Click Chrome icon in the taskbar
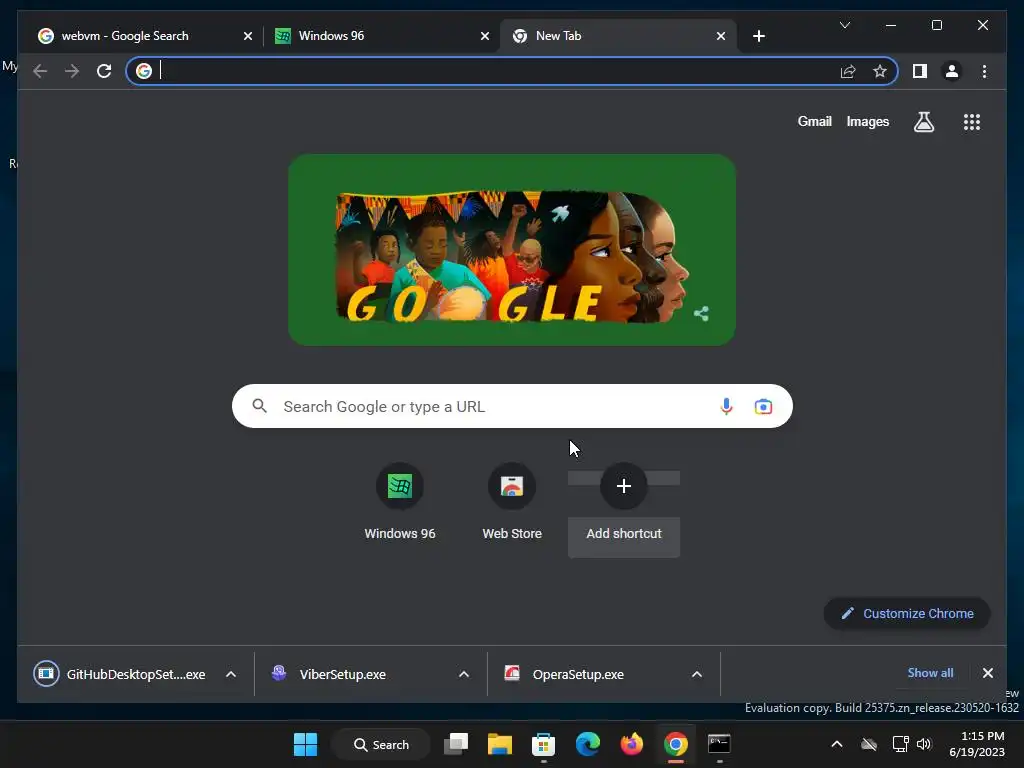Viewport: 1024px width, 768px height. [676, 744]
